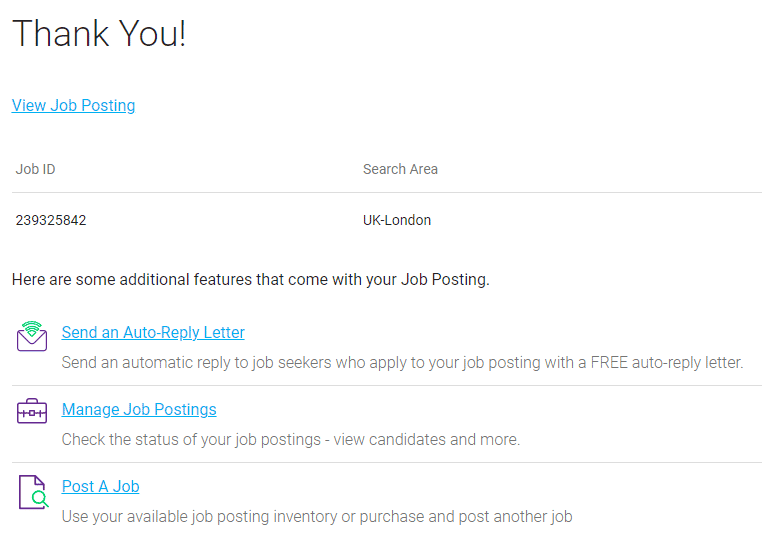Click the FREE auto-reply letter description text
The image size is (774, 541).
[x=402, y=363]
